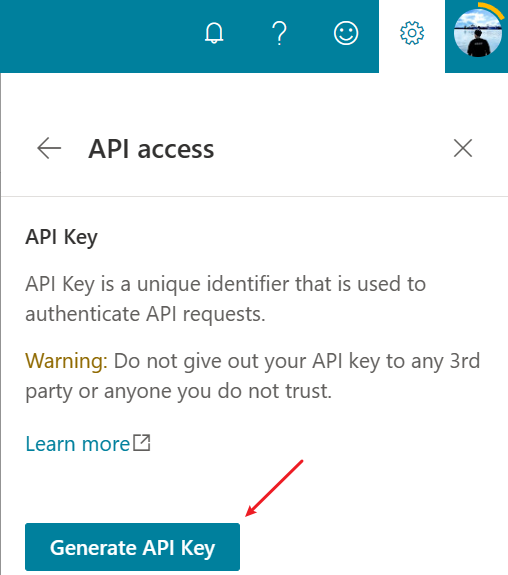The image size is (508, 575).
Task: Send feedback via the smiley face icon
Action: (346, 33)
